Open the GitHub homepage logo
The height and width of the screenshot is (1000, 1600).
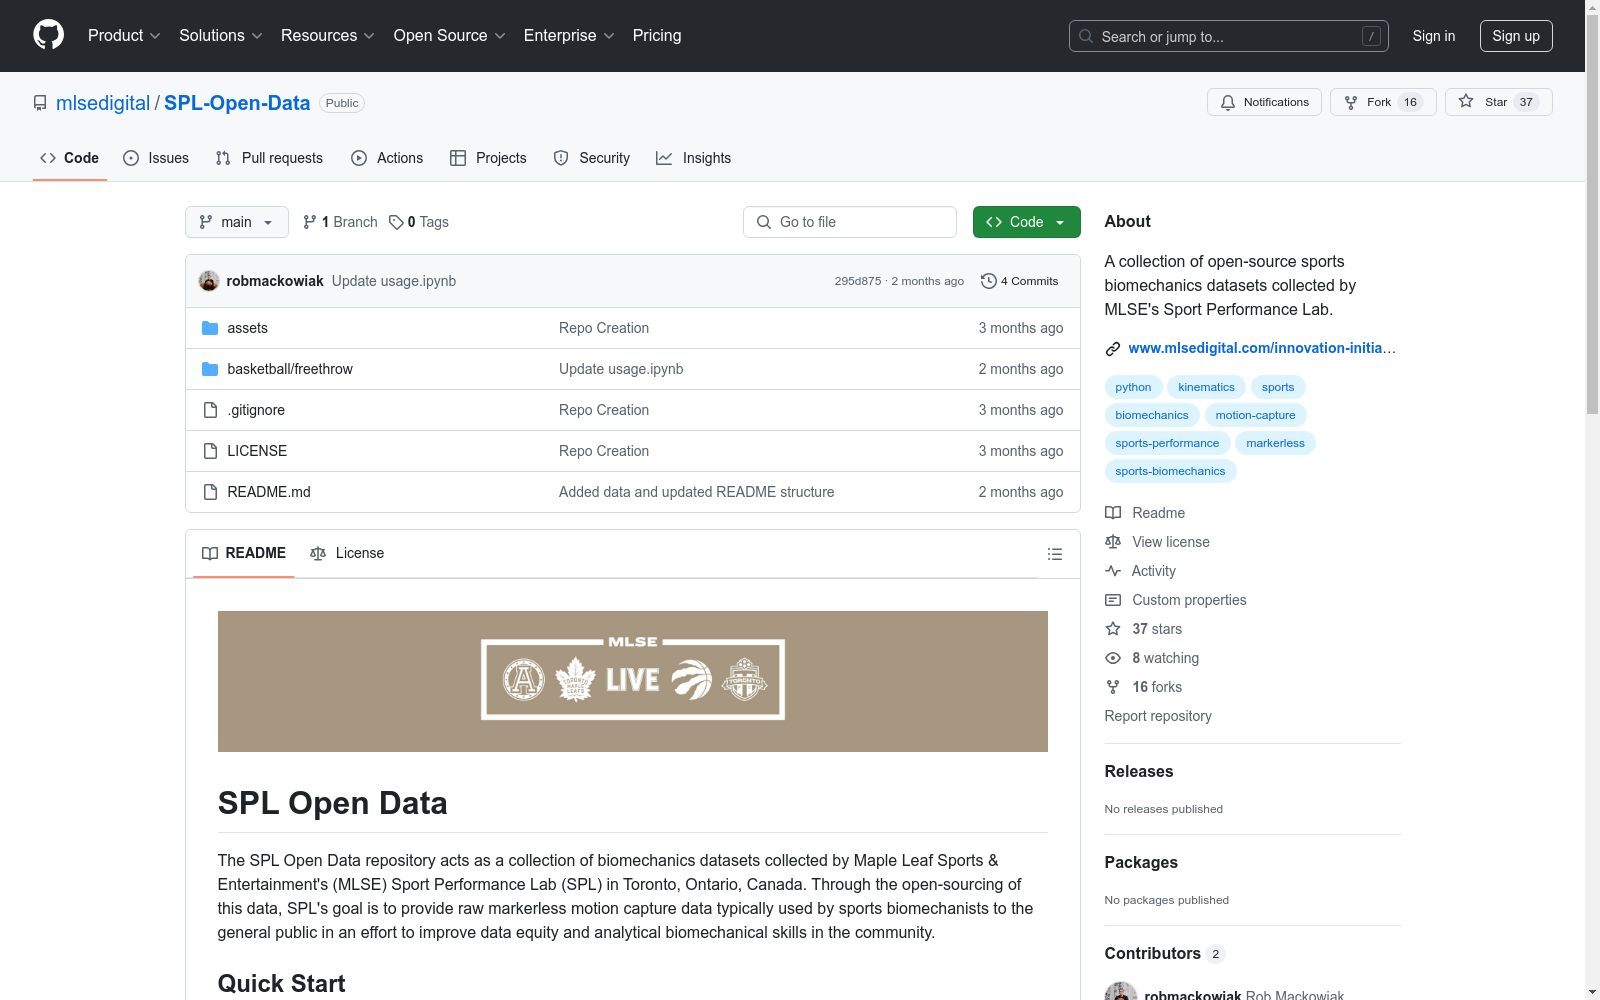tap(48, 35)
